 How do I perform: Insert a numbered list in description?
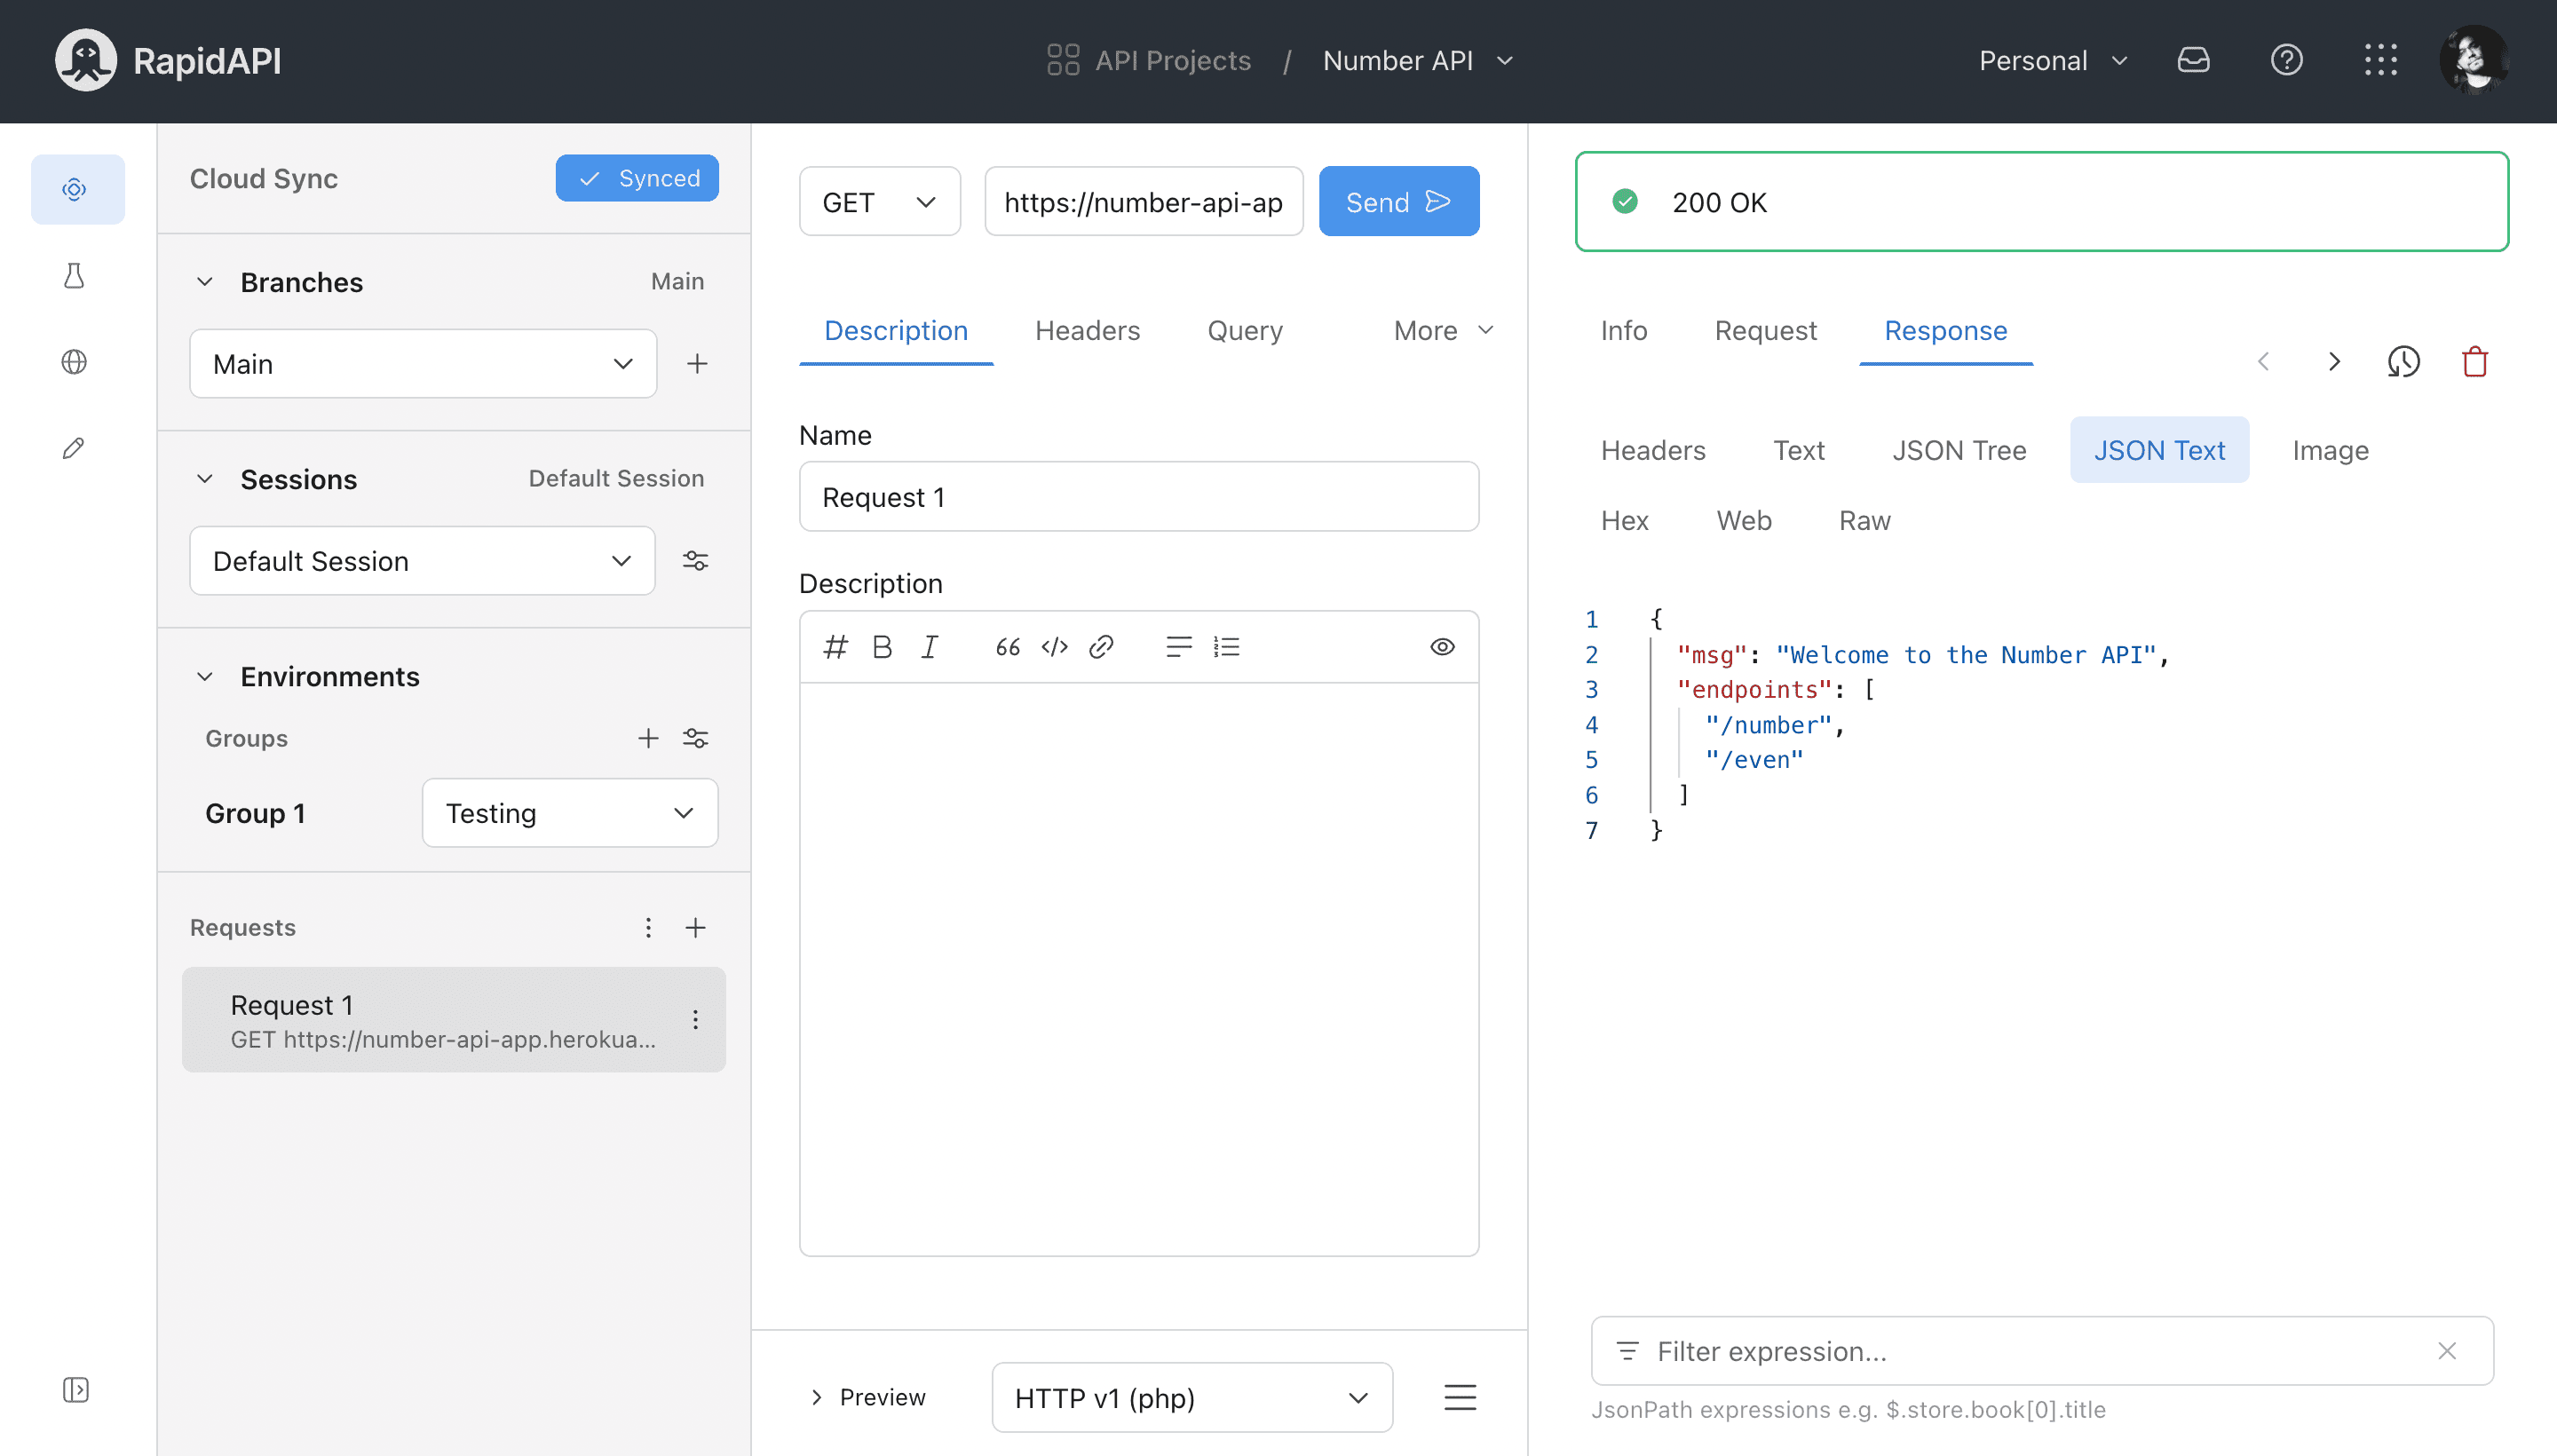pyautogui.click(x=1226, y=647)
